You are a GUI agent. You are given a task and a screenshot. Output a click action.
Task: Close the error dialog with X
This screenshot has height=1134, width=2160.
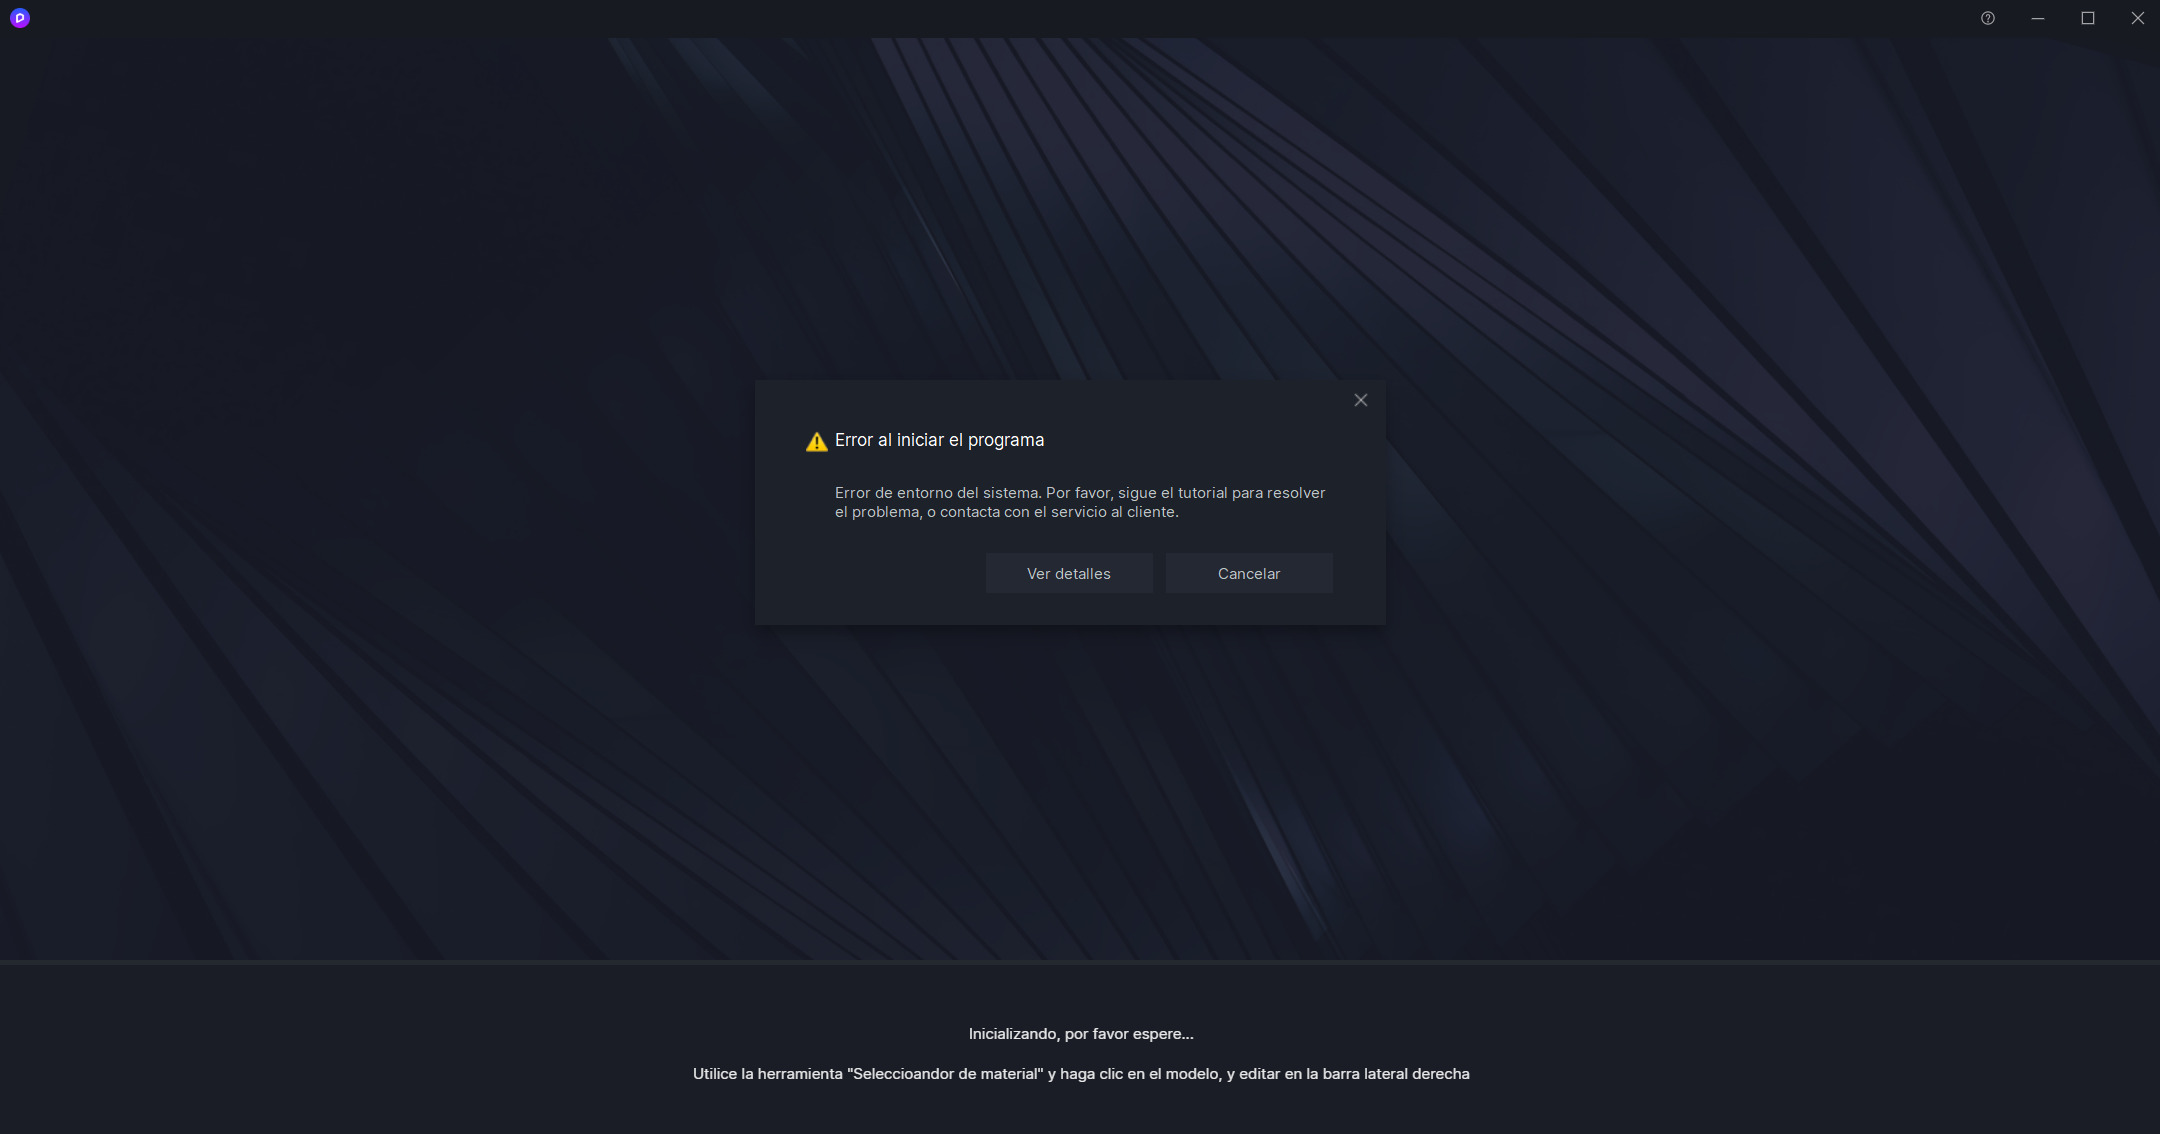[x=1361, y=400]
